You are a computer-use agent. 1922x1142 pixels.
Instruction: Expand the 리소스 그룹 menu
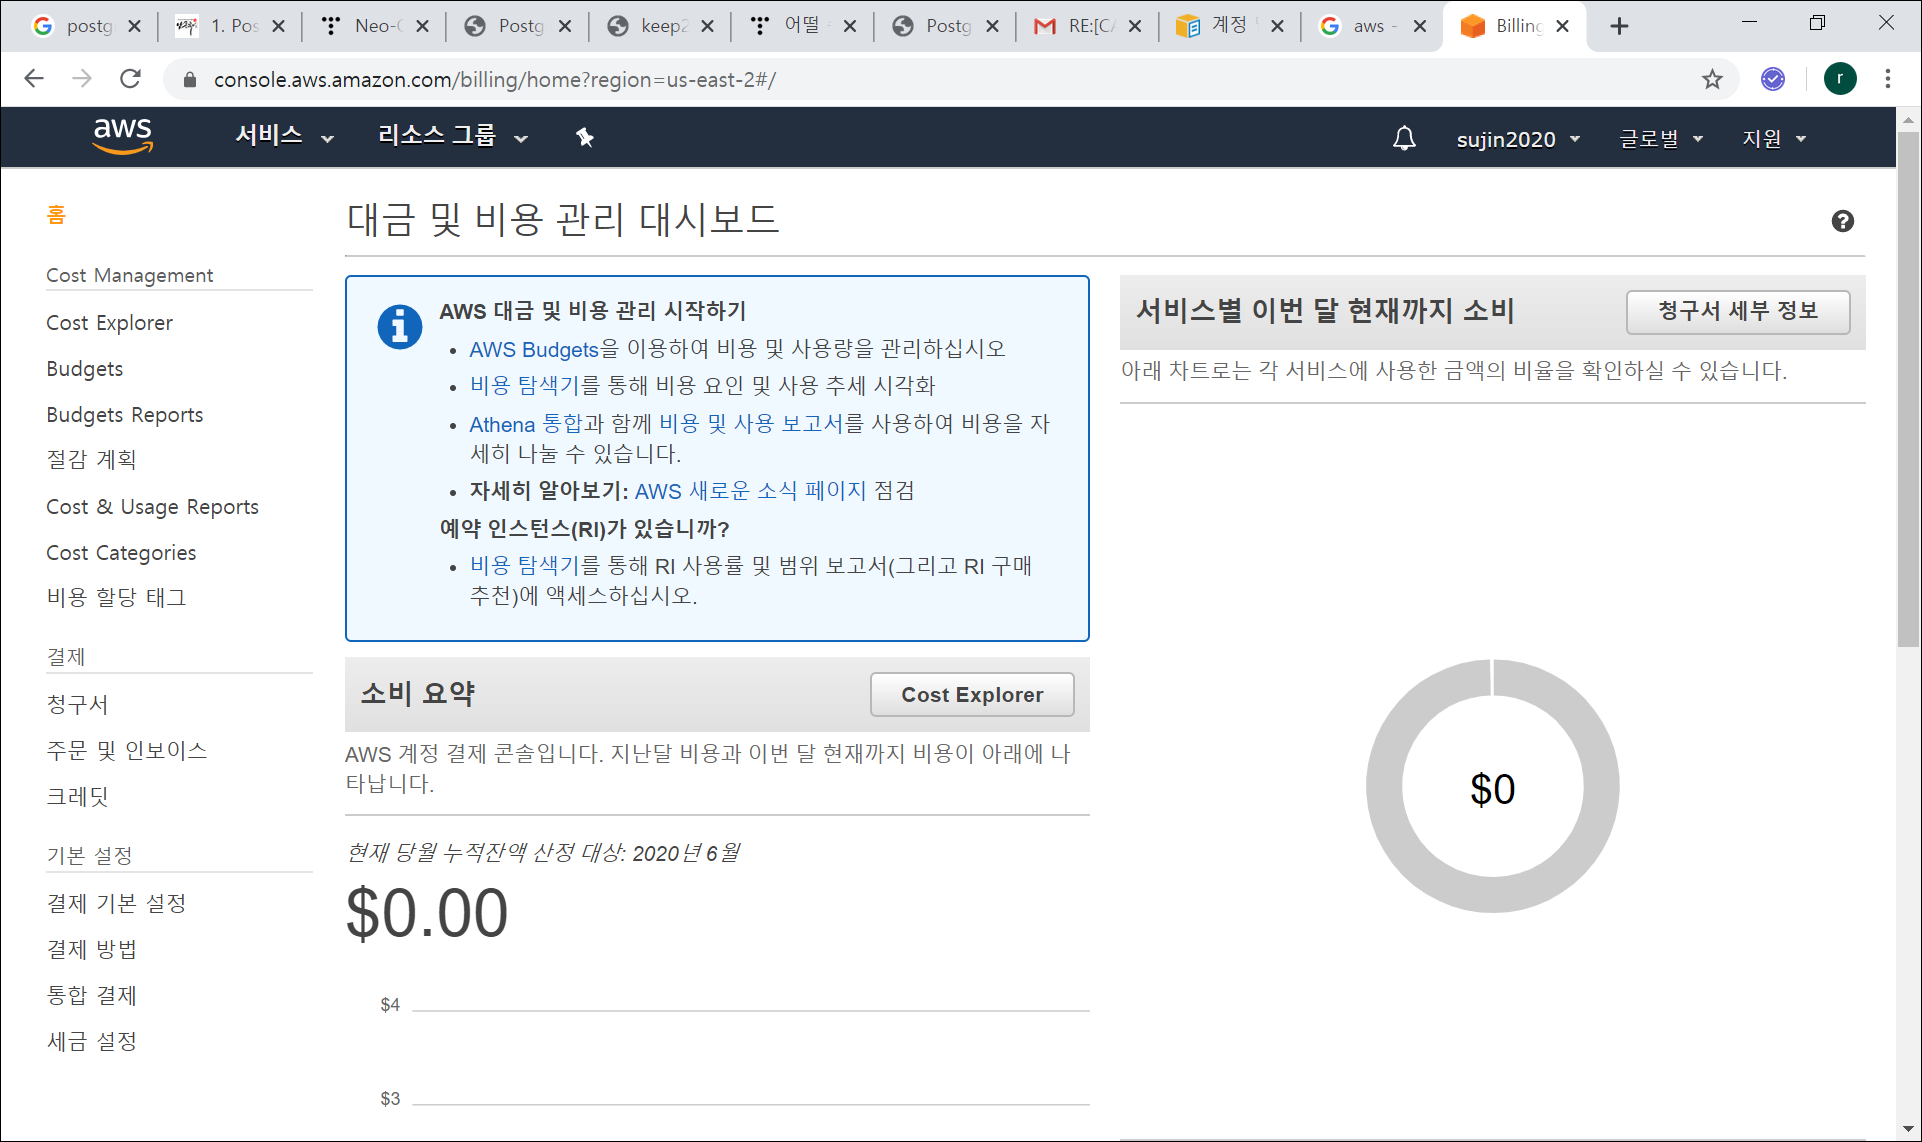(x=453, y=137)
